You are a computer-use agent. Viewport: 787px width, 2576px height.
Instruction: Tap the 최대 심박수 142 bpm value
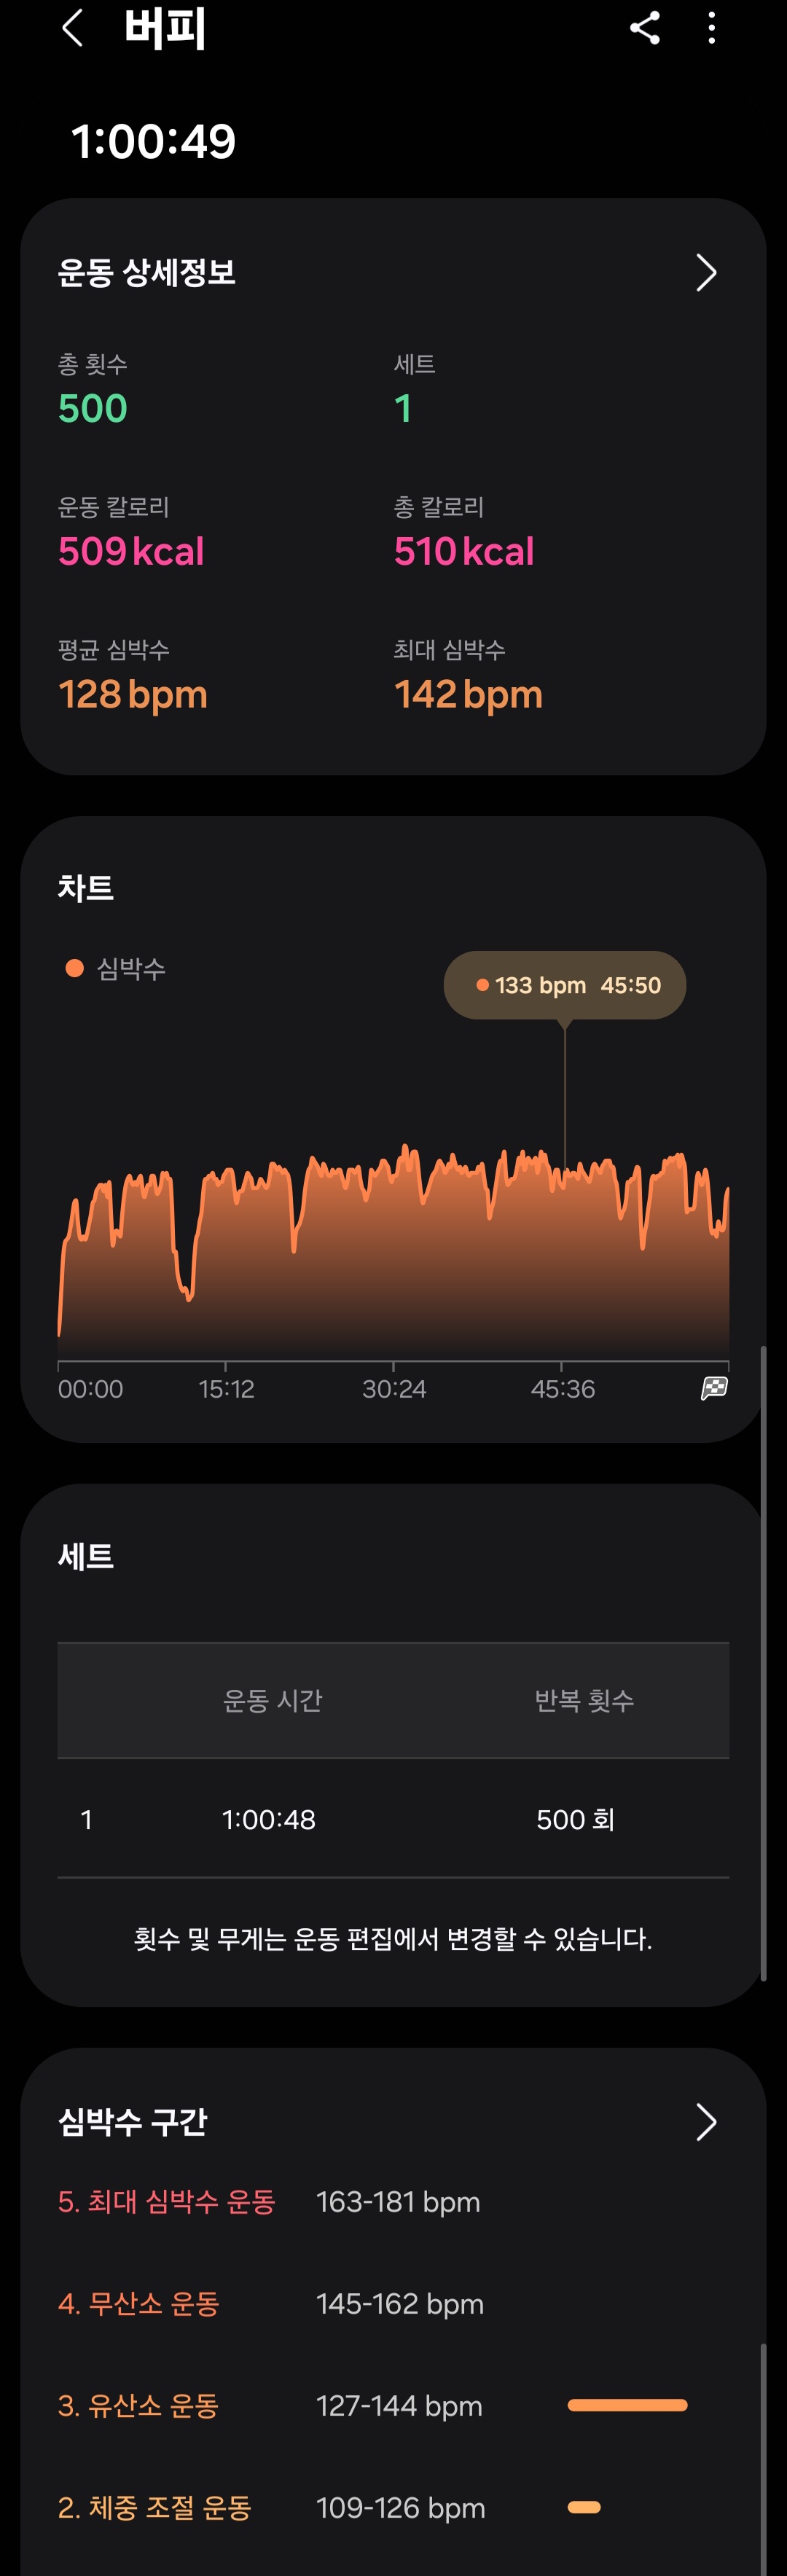(x=468, y=694)
